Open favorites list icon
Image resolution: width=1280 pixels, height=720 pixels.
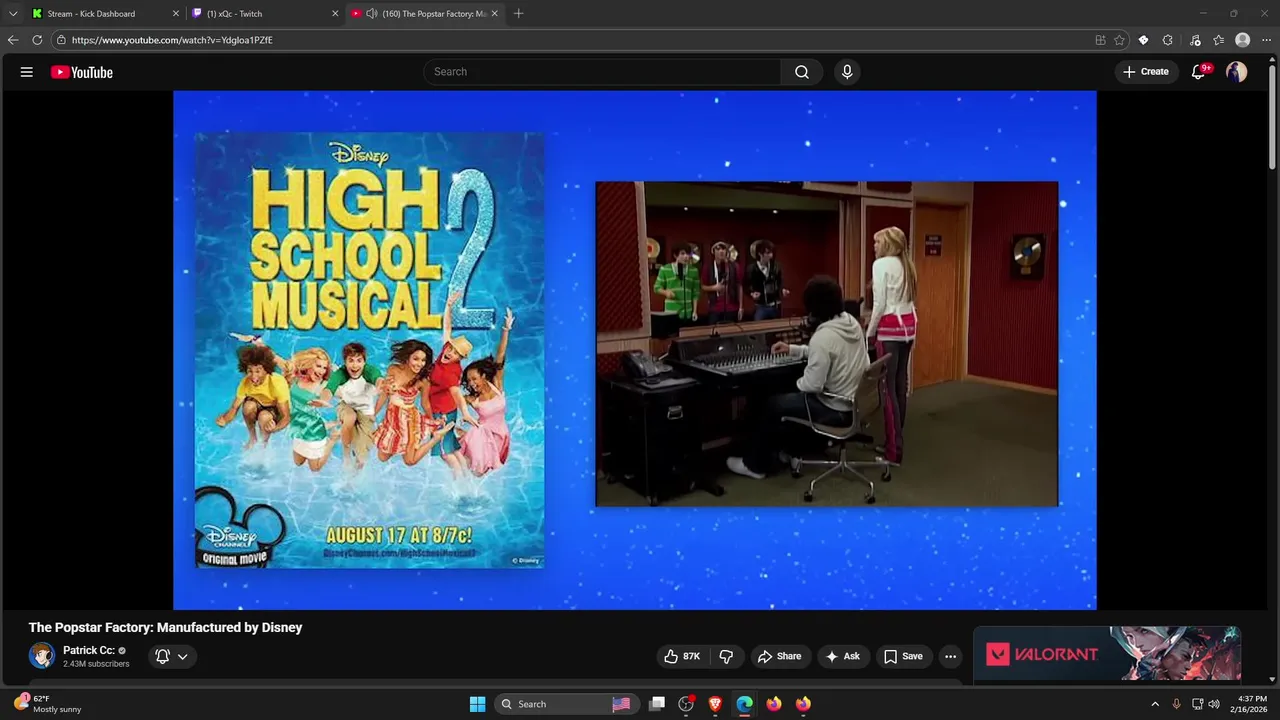(1219, 40)
